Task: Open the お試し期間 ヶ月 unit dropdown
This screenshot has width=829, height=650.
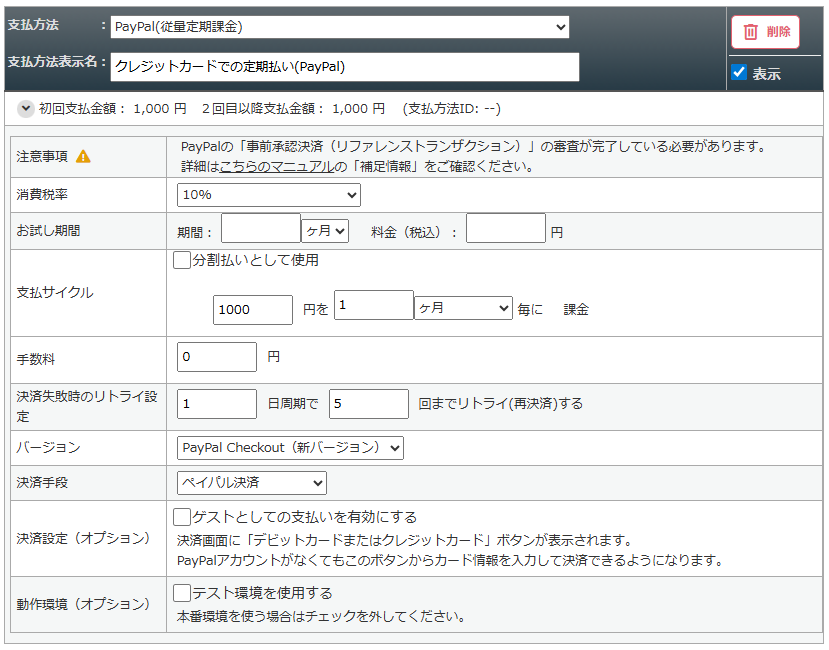Action: 325,231
